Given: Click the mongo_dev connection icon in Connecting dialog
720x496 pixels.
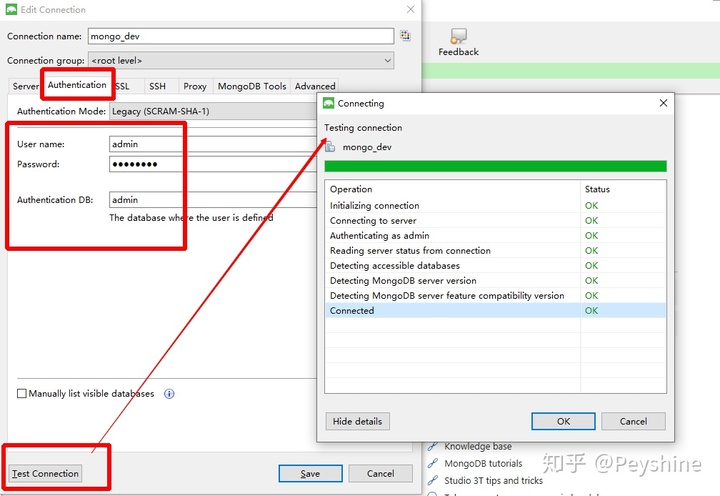Looking at the screenshot, I should (330, 147).
